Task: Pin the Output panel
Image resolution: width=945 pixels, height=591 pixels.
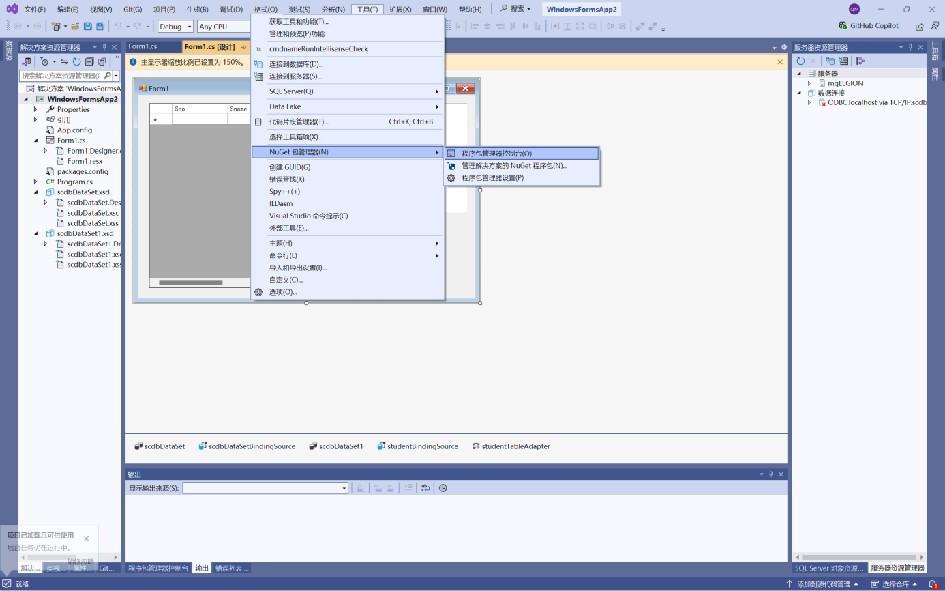Action: coord(771,475)
